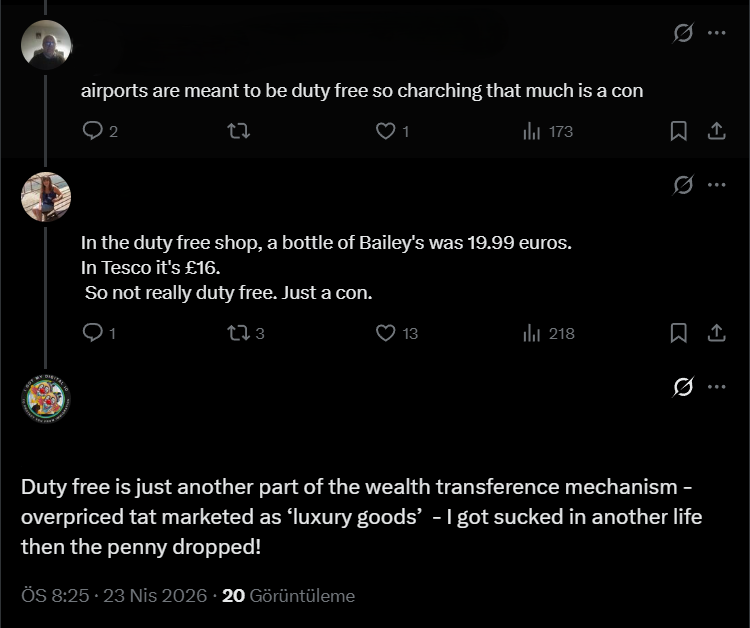Bookmark the Bailey's price tweet

tap(678, 333)
